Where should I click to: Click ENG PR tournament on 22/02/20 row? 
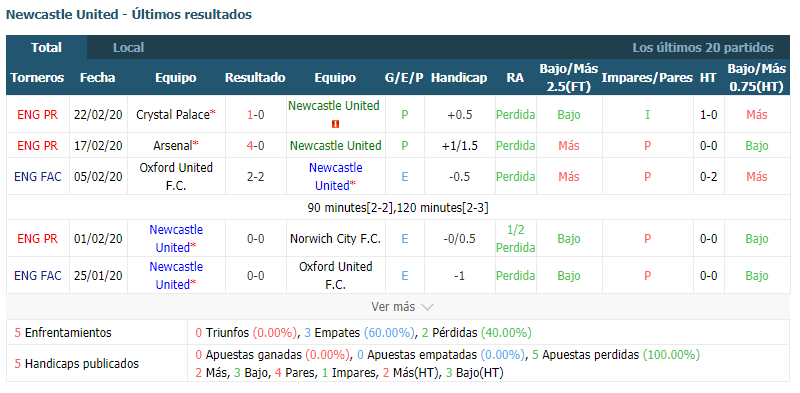38,115
